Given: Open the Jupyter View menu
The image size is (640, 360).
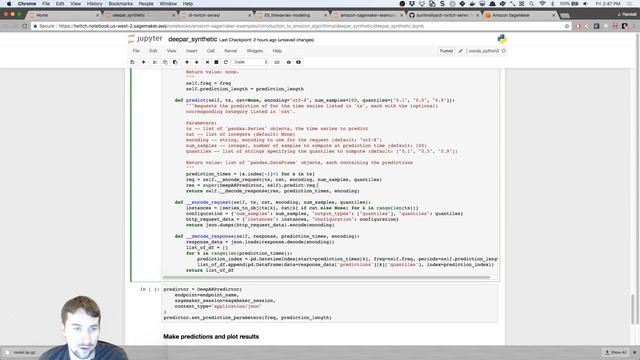Looking at the screenshot, I should (171, 51).
